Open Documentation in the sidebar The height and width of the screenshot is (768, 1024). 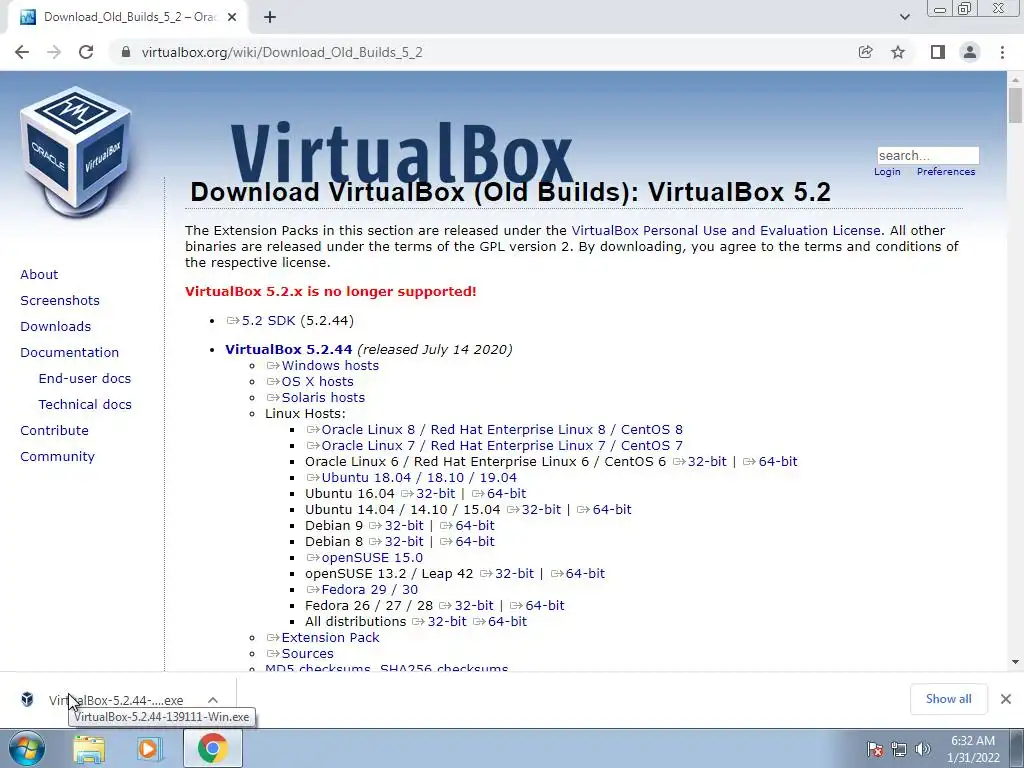pos(69,353)
